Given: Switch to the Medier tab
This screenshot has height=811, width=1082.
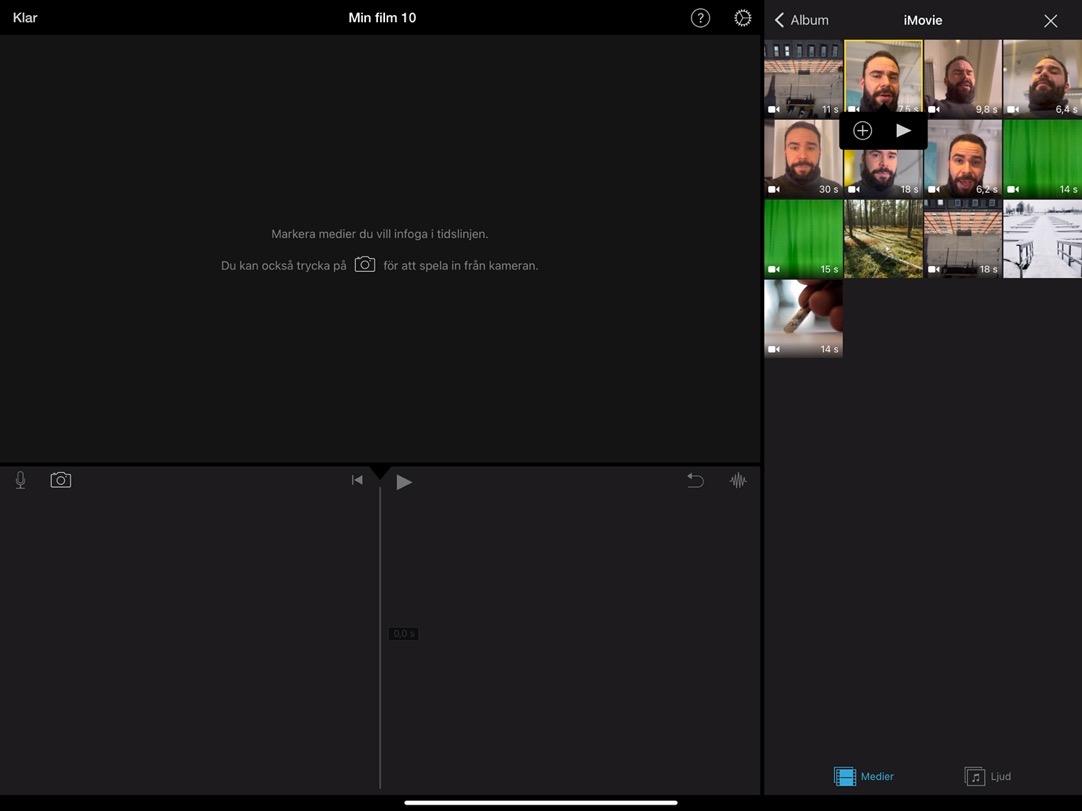Looking at the screenshot, I should point(864,776).
